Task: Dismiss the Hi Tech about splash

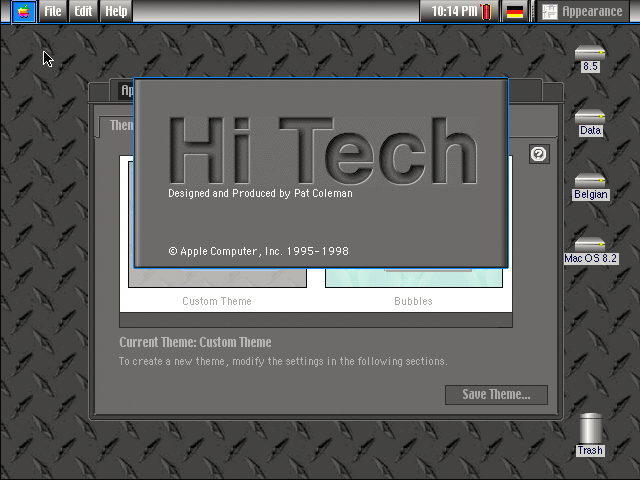Action: 321,173
